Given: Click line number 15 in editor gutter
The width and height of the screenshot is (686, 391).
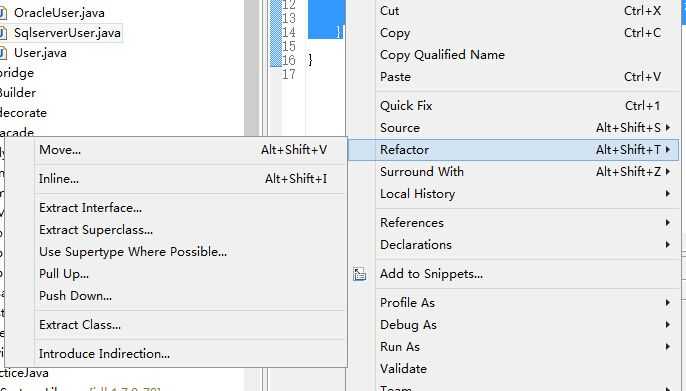Looking at the screenshot, I should coord(289,46).
